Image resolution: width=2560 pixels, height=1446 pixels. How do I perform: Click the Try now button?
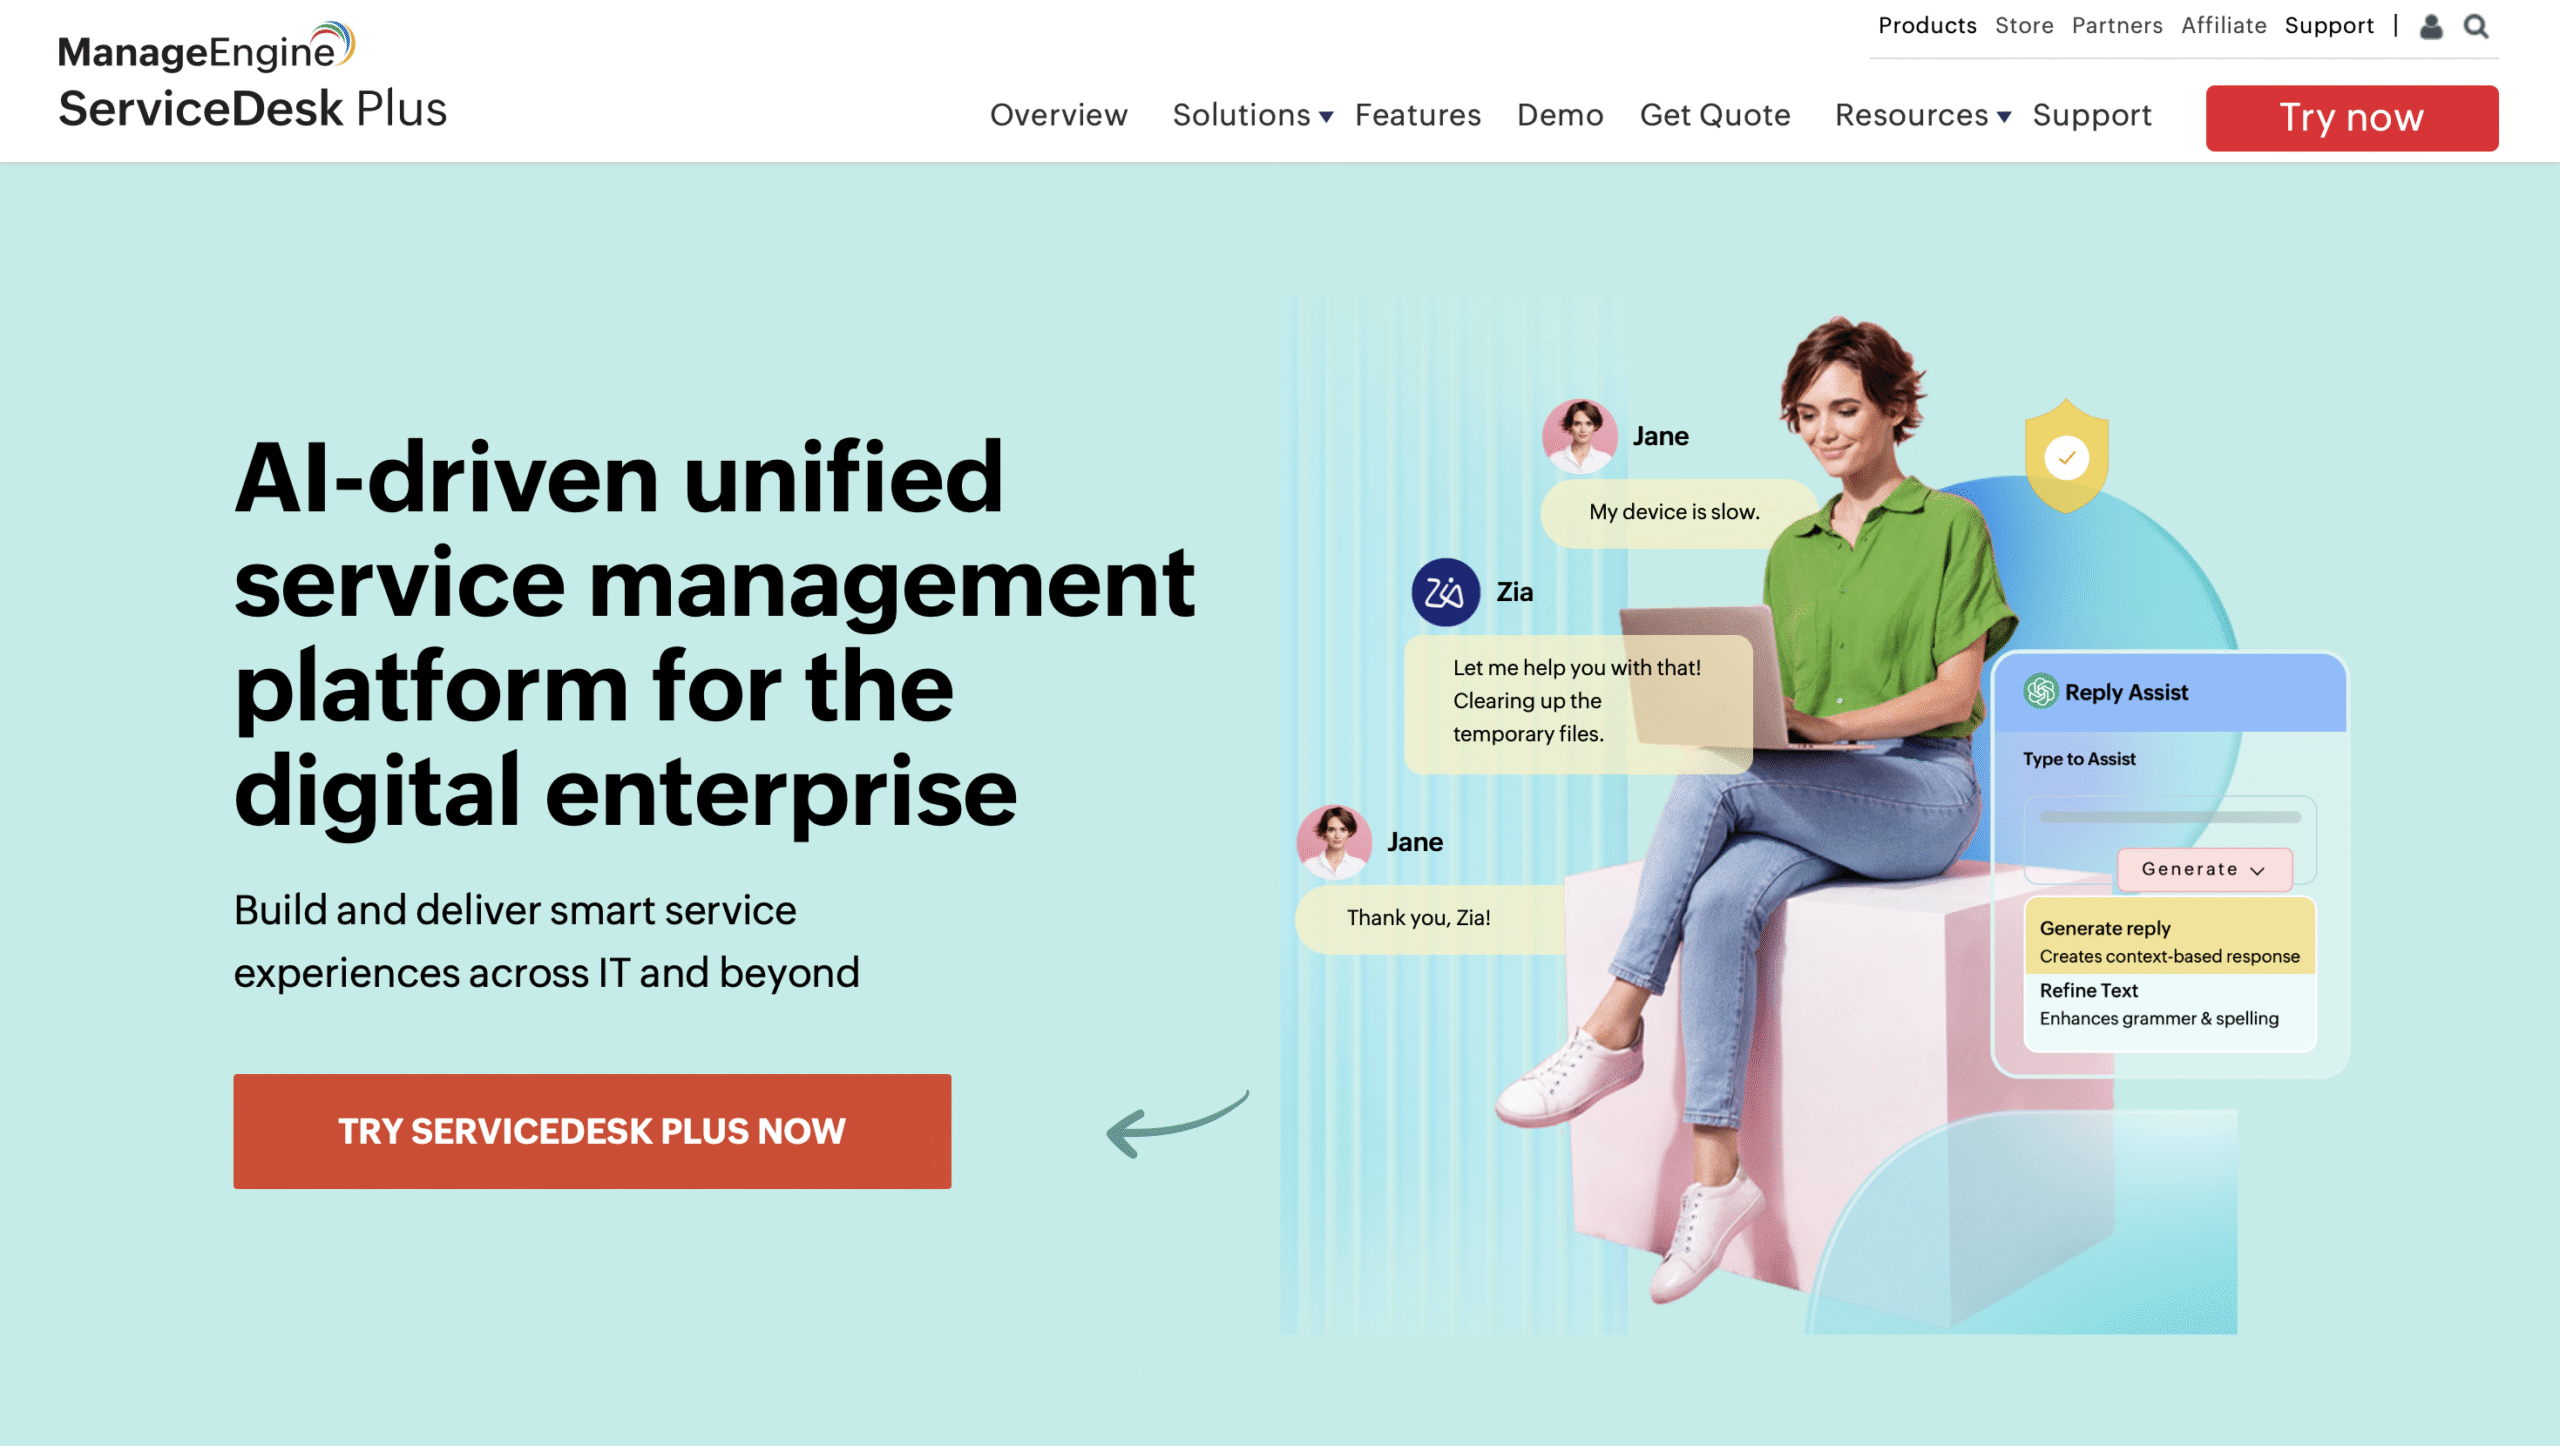[x=2351, y=118]
